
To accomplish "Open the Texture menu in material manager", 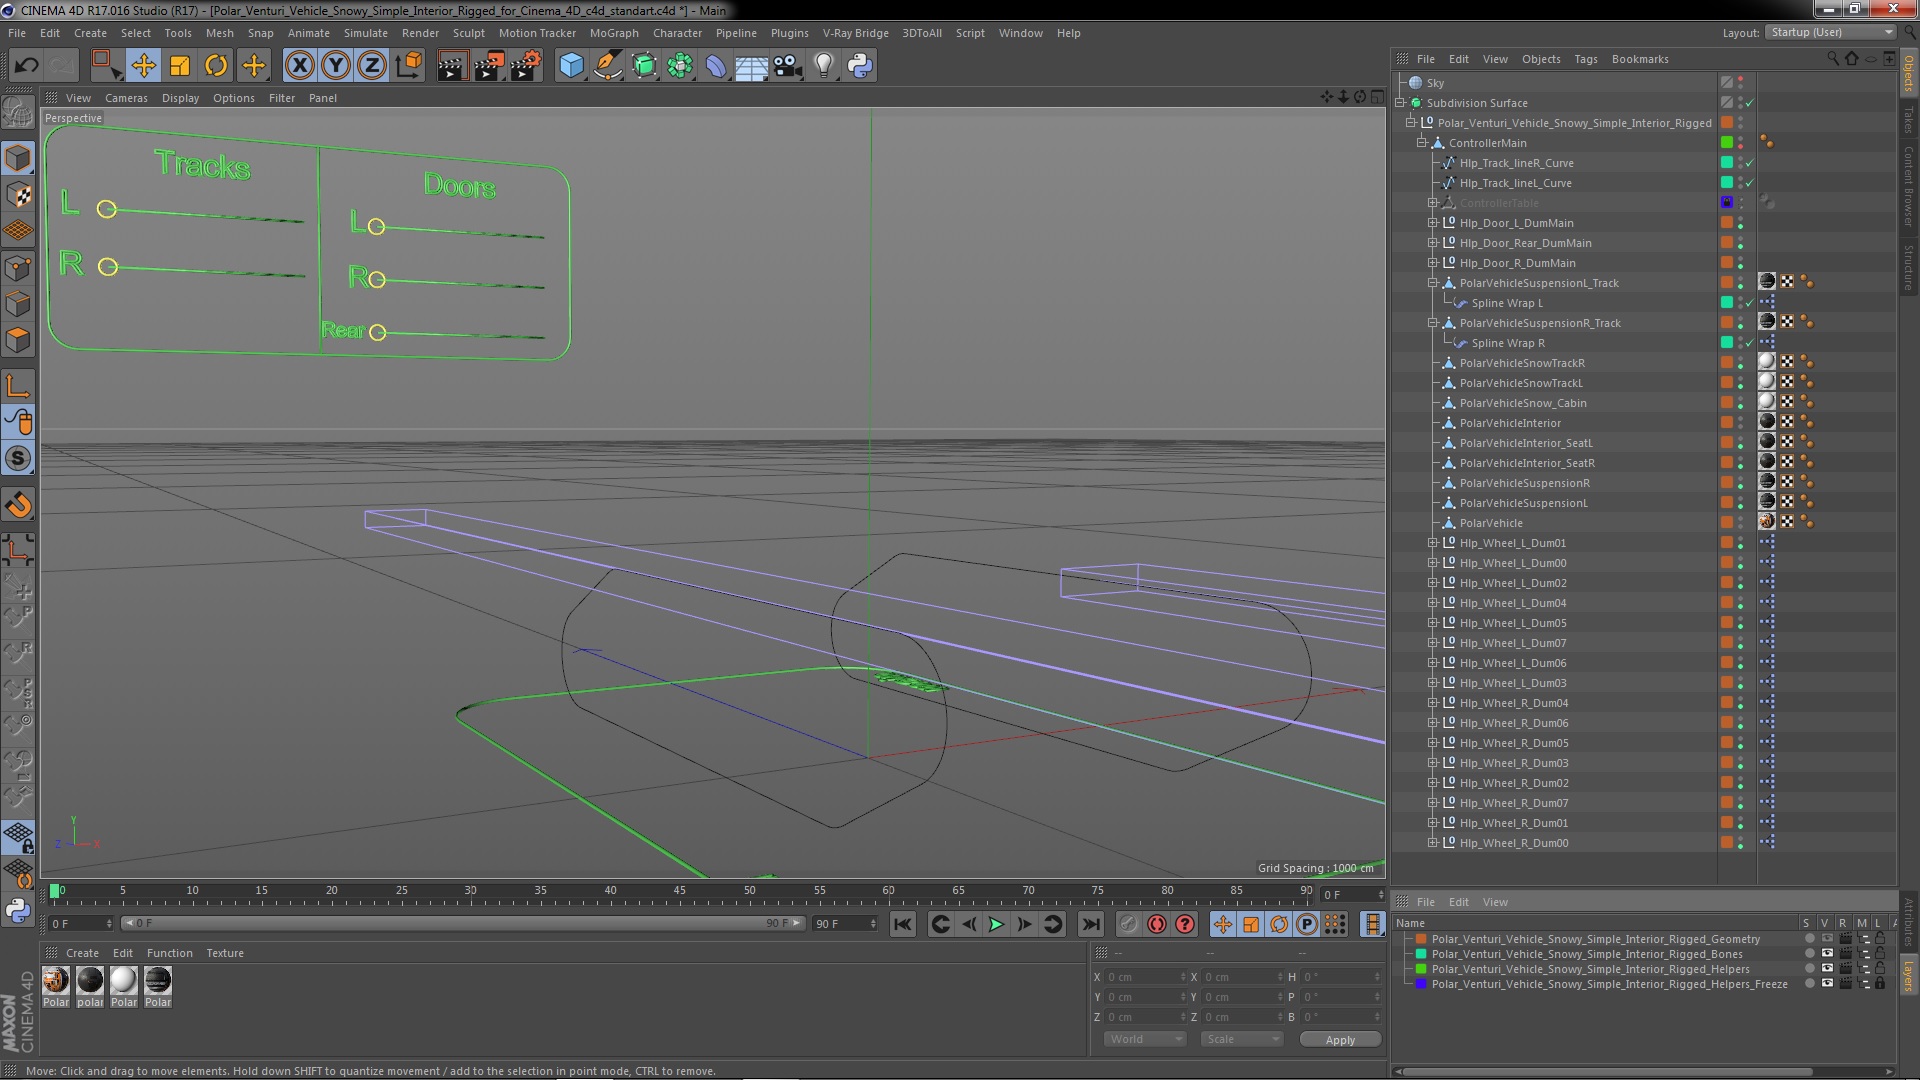I will [225, 953].
